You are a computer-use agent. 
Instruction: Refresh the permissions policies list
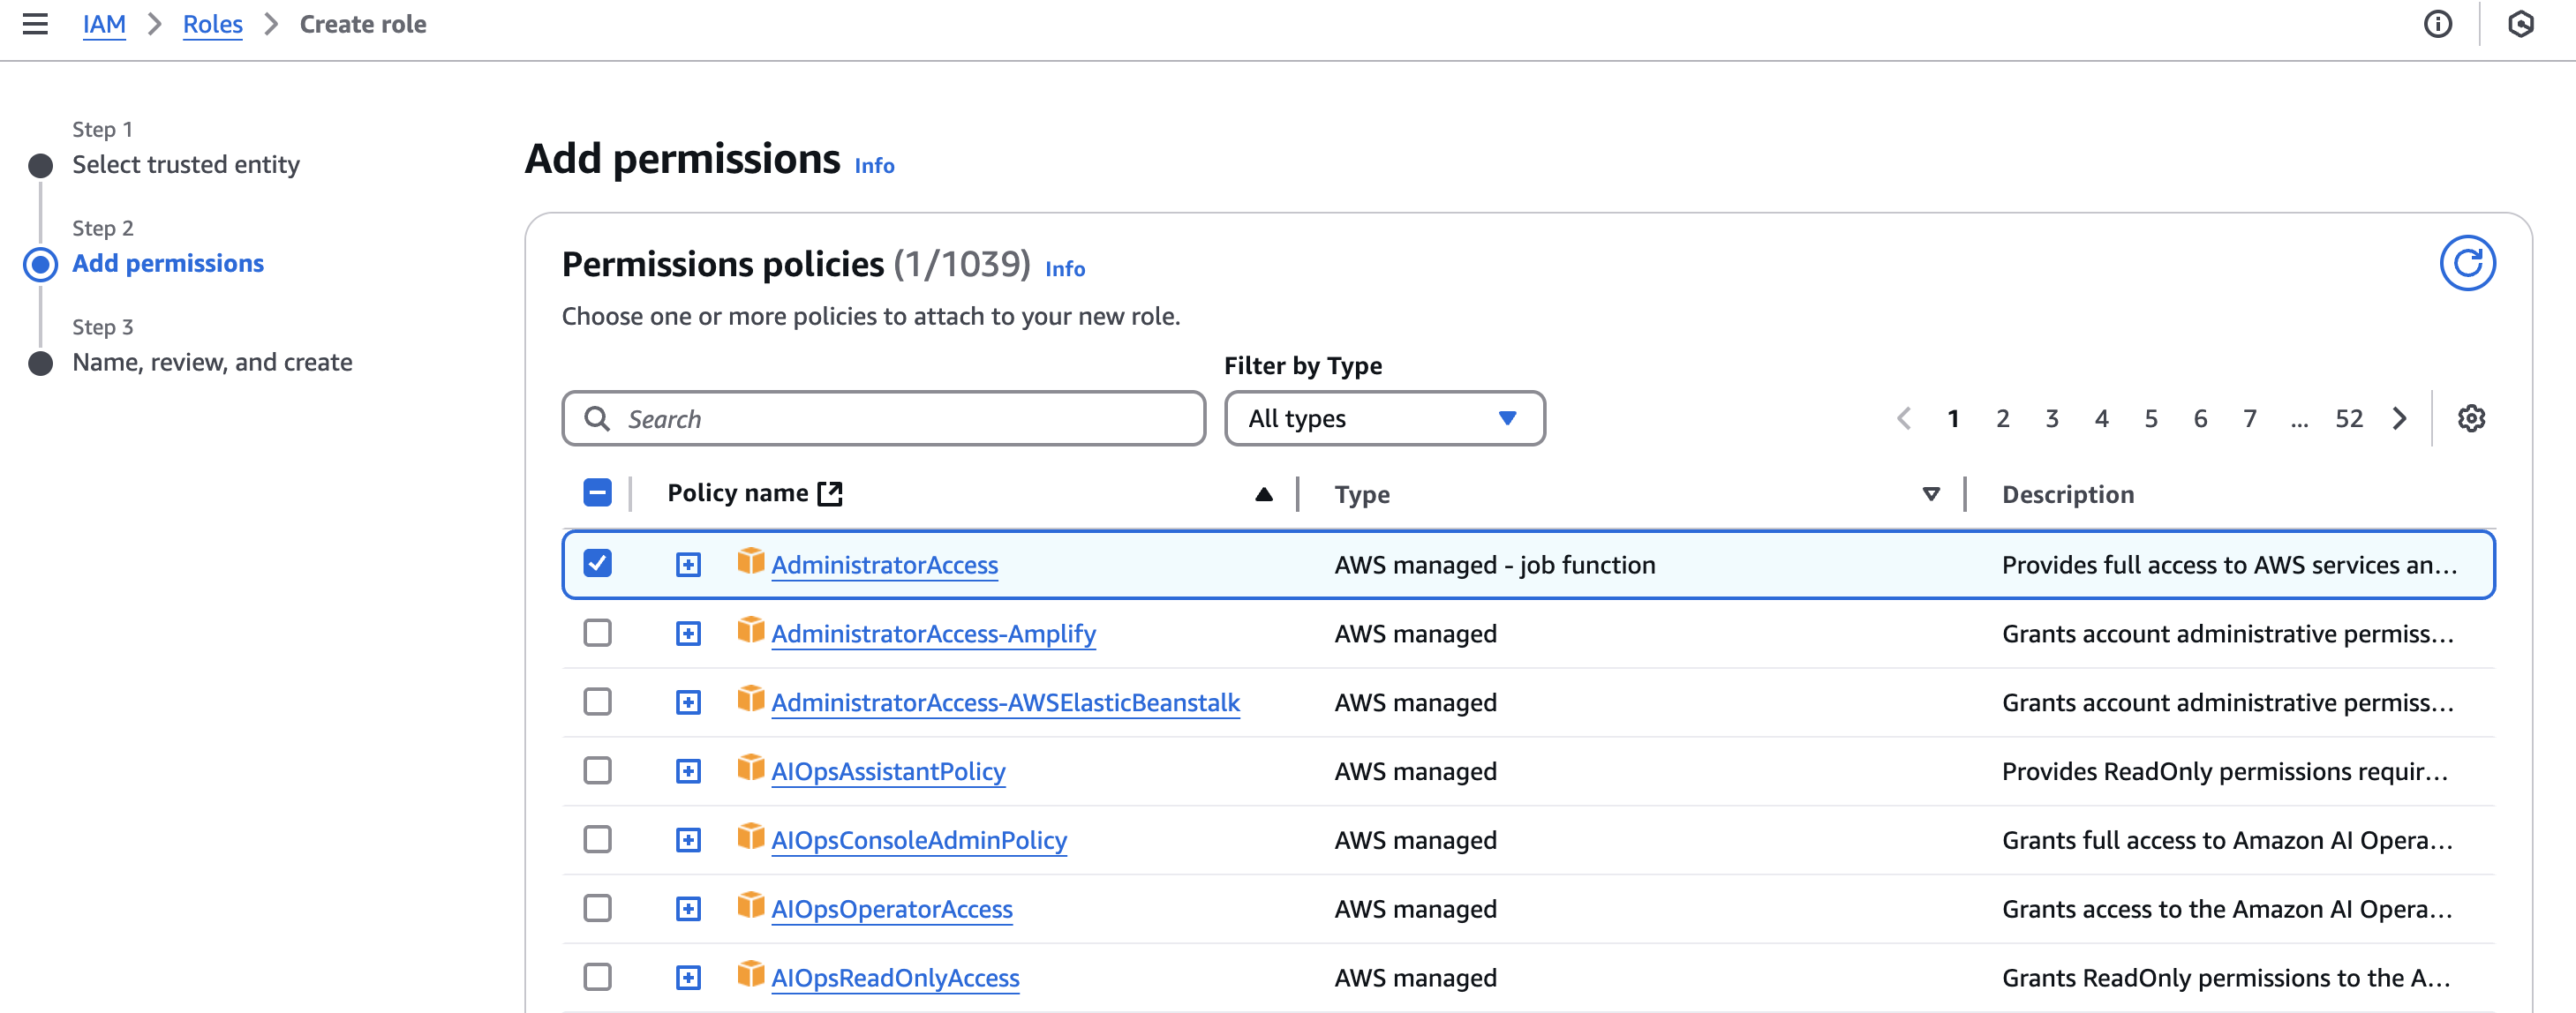[2468, 263]
